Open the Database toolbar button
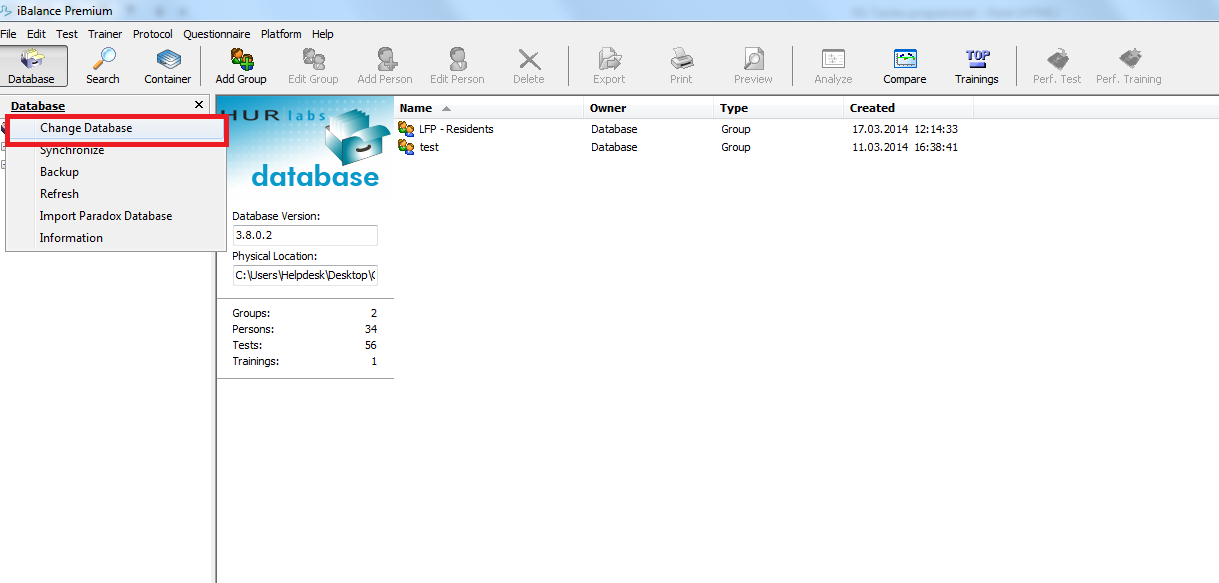1219x583 pixels. [34, 66]
